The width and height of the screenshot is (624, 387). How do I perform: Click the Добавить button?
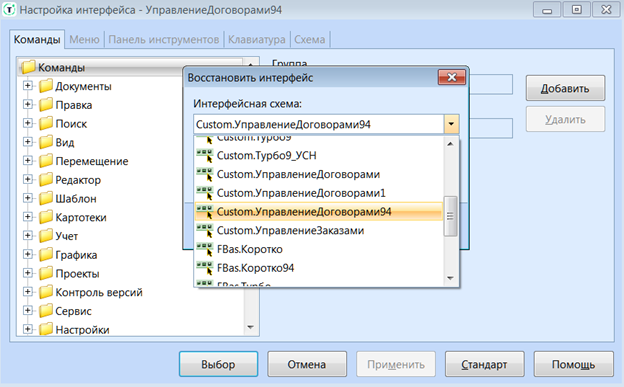[x=565, y=88]
